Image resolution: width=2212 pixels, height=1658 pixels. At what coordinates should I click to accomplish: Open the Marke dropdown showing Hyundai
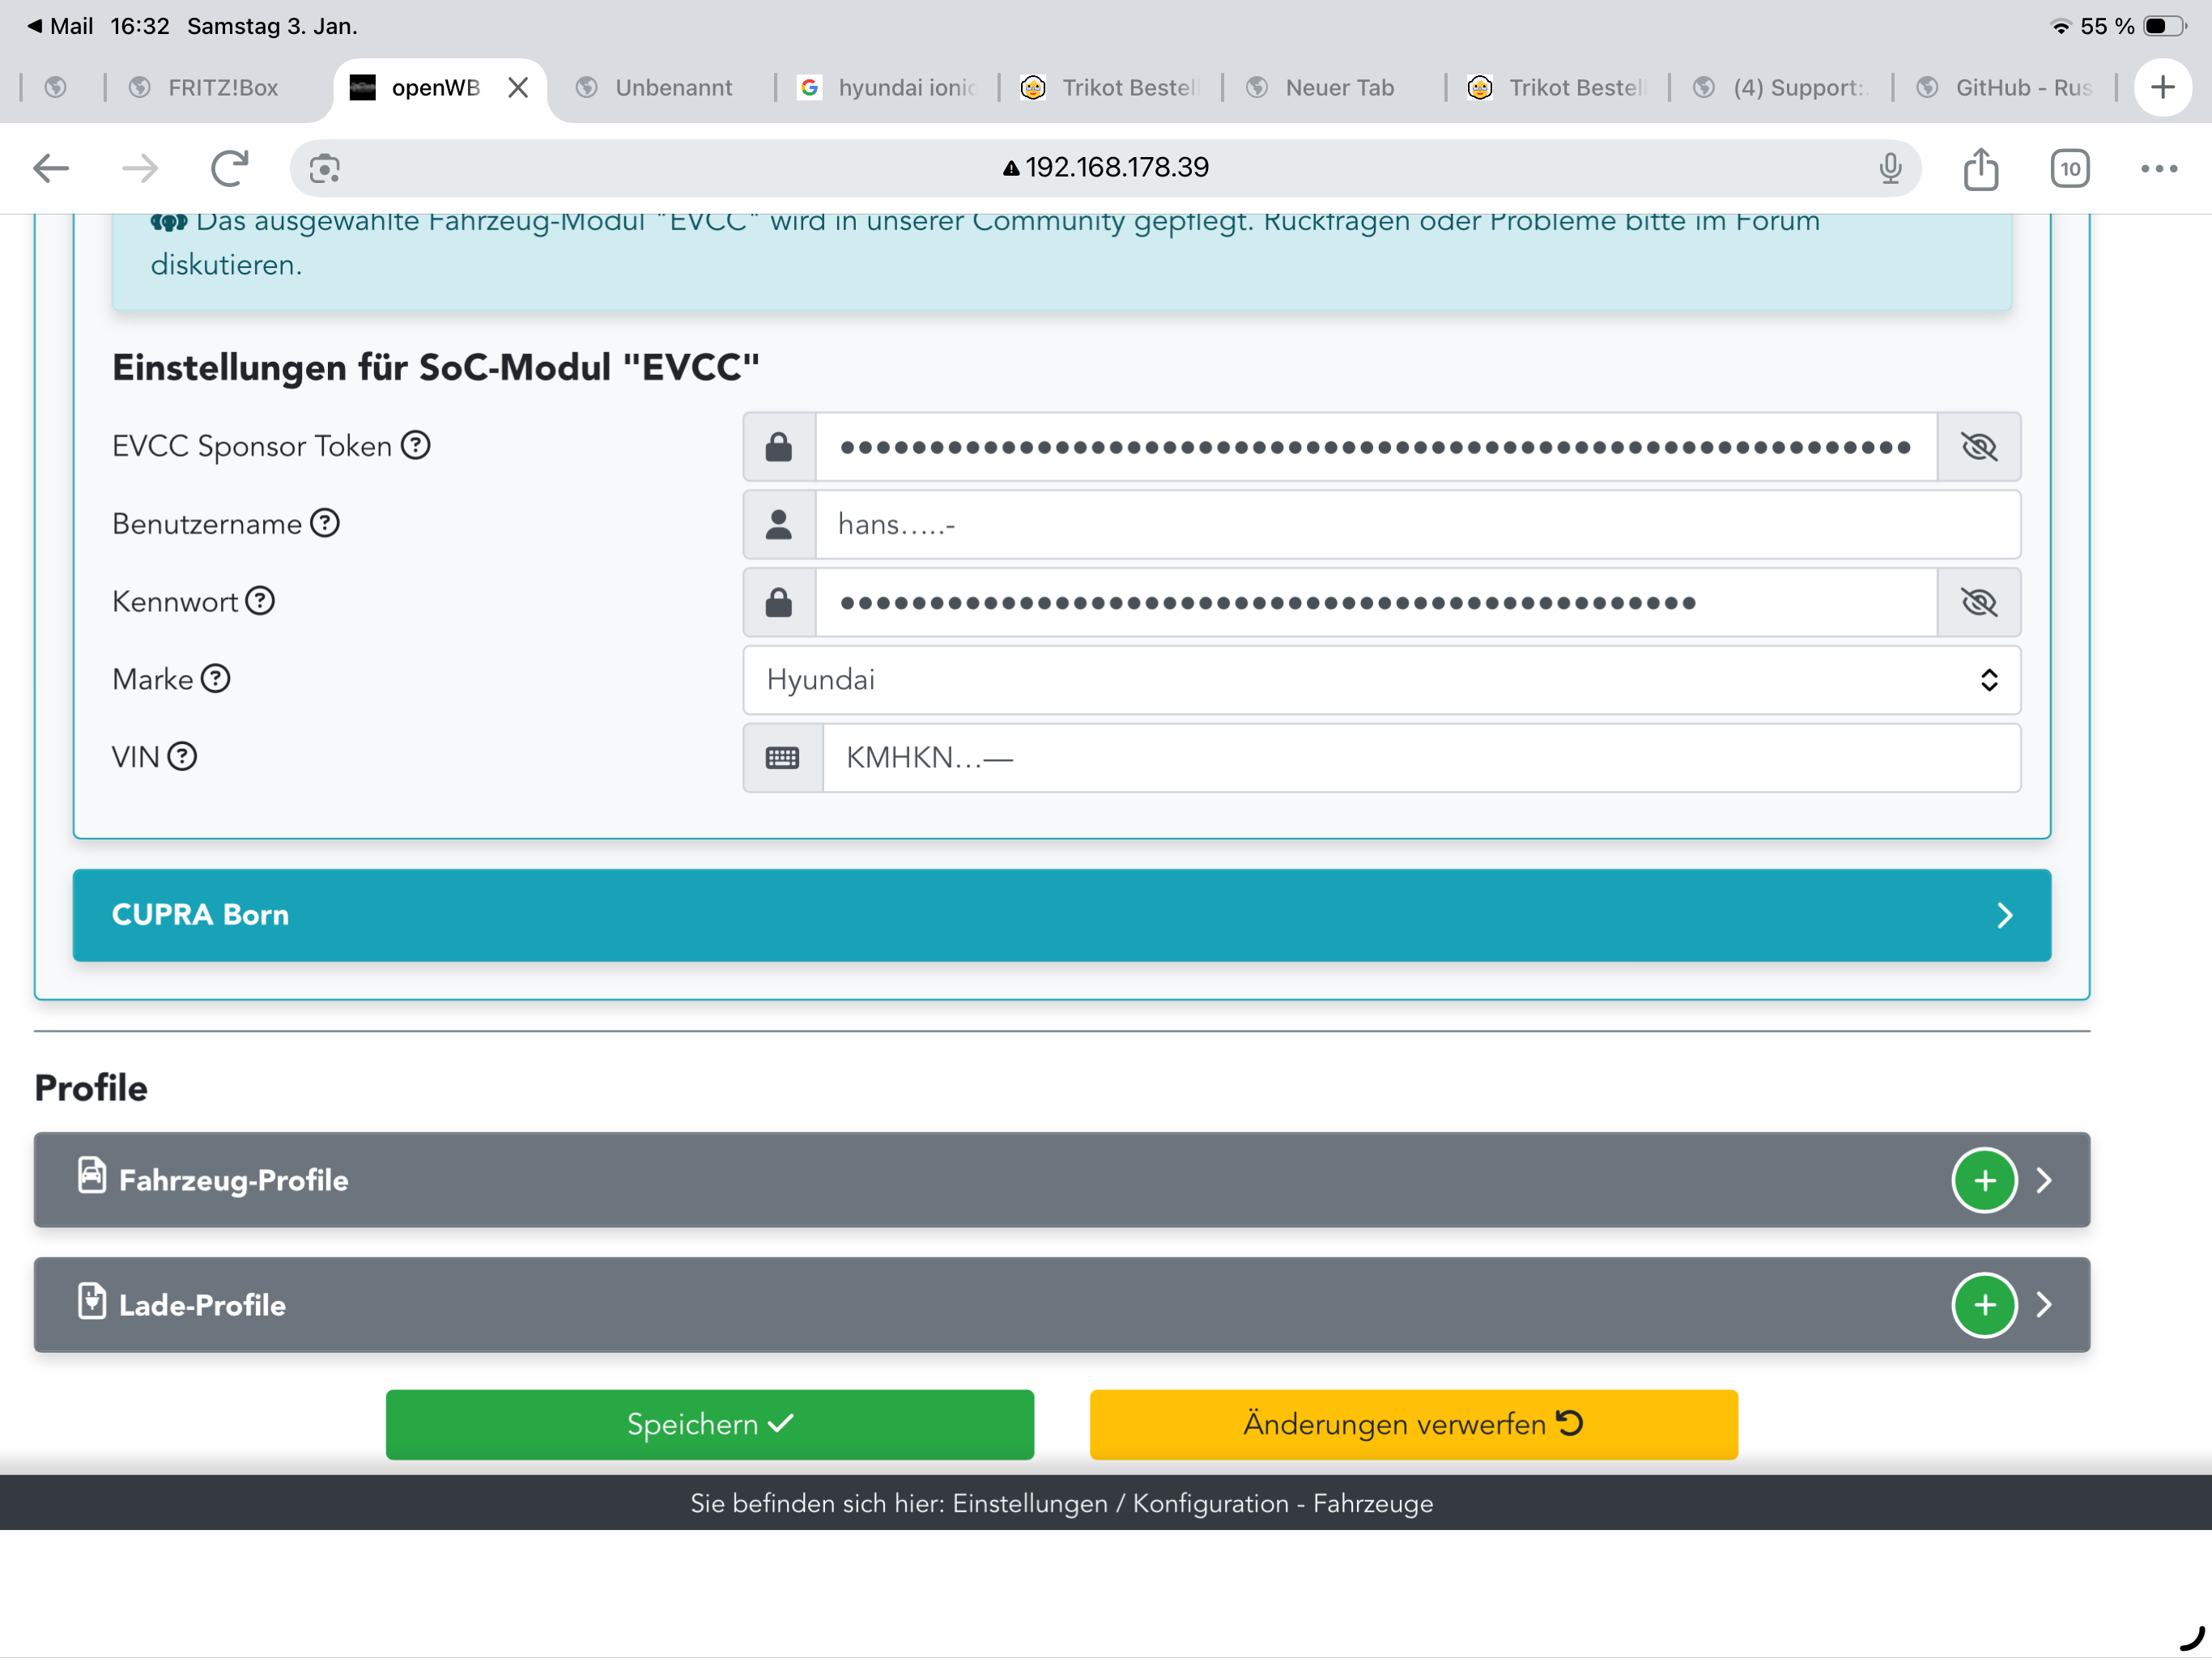click(1381, 680)
